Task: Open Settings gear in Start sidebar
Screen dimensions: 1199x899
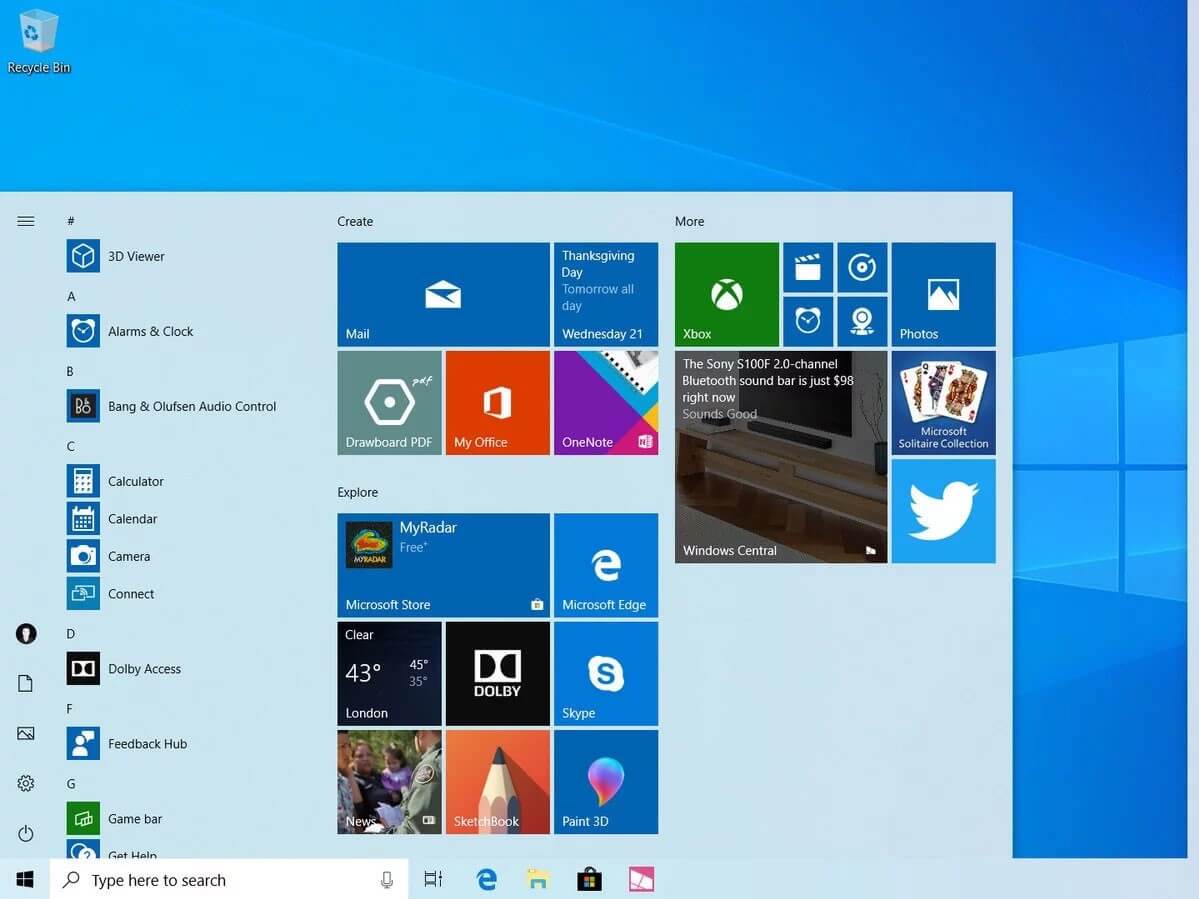Action: pos(25,783)
